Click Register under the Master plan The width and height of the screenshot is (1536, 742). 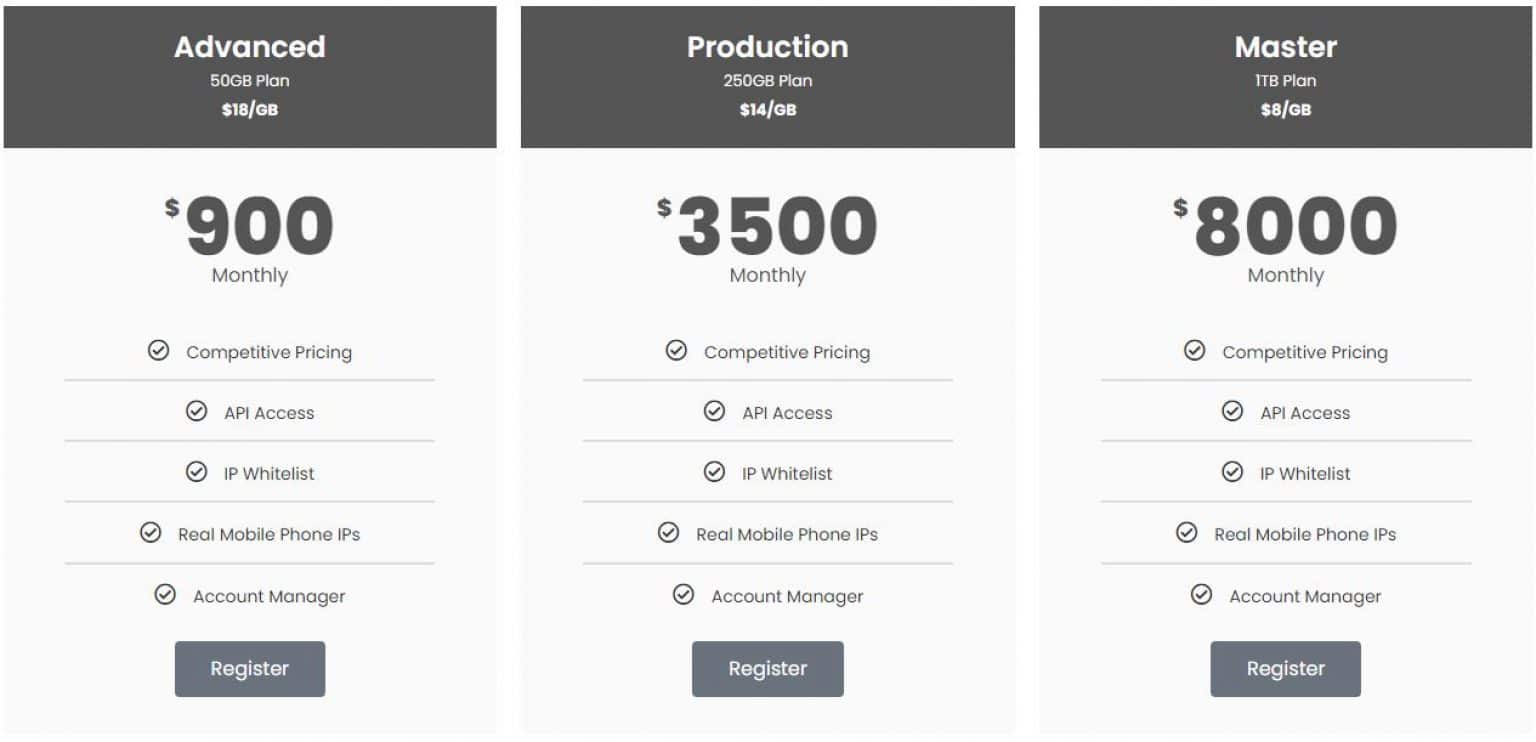(x=1285, y=668)
